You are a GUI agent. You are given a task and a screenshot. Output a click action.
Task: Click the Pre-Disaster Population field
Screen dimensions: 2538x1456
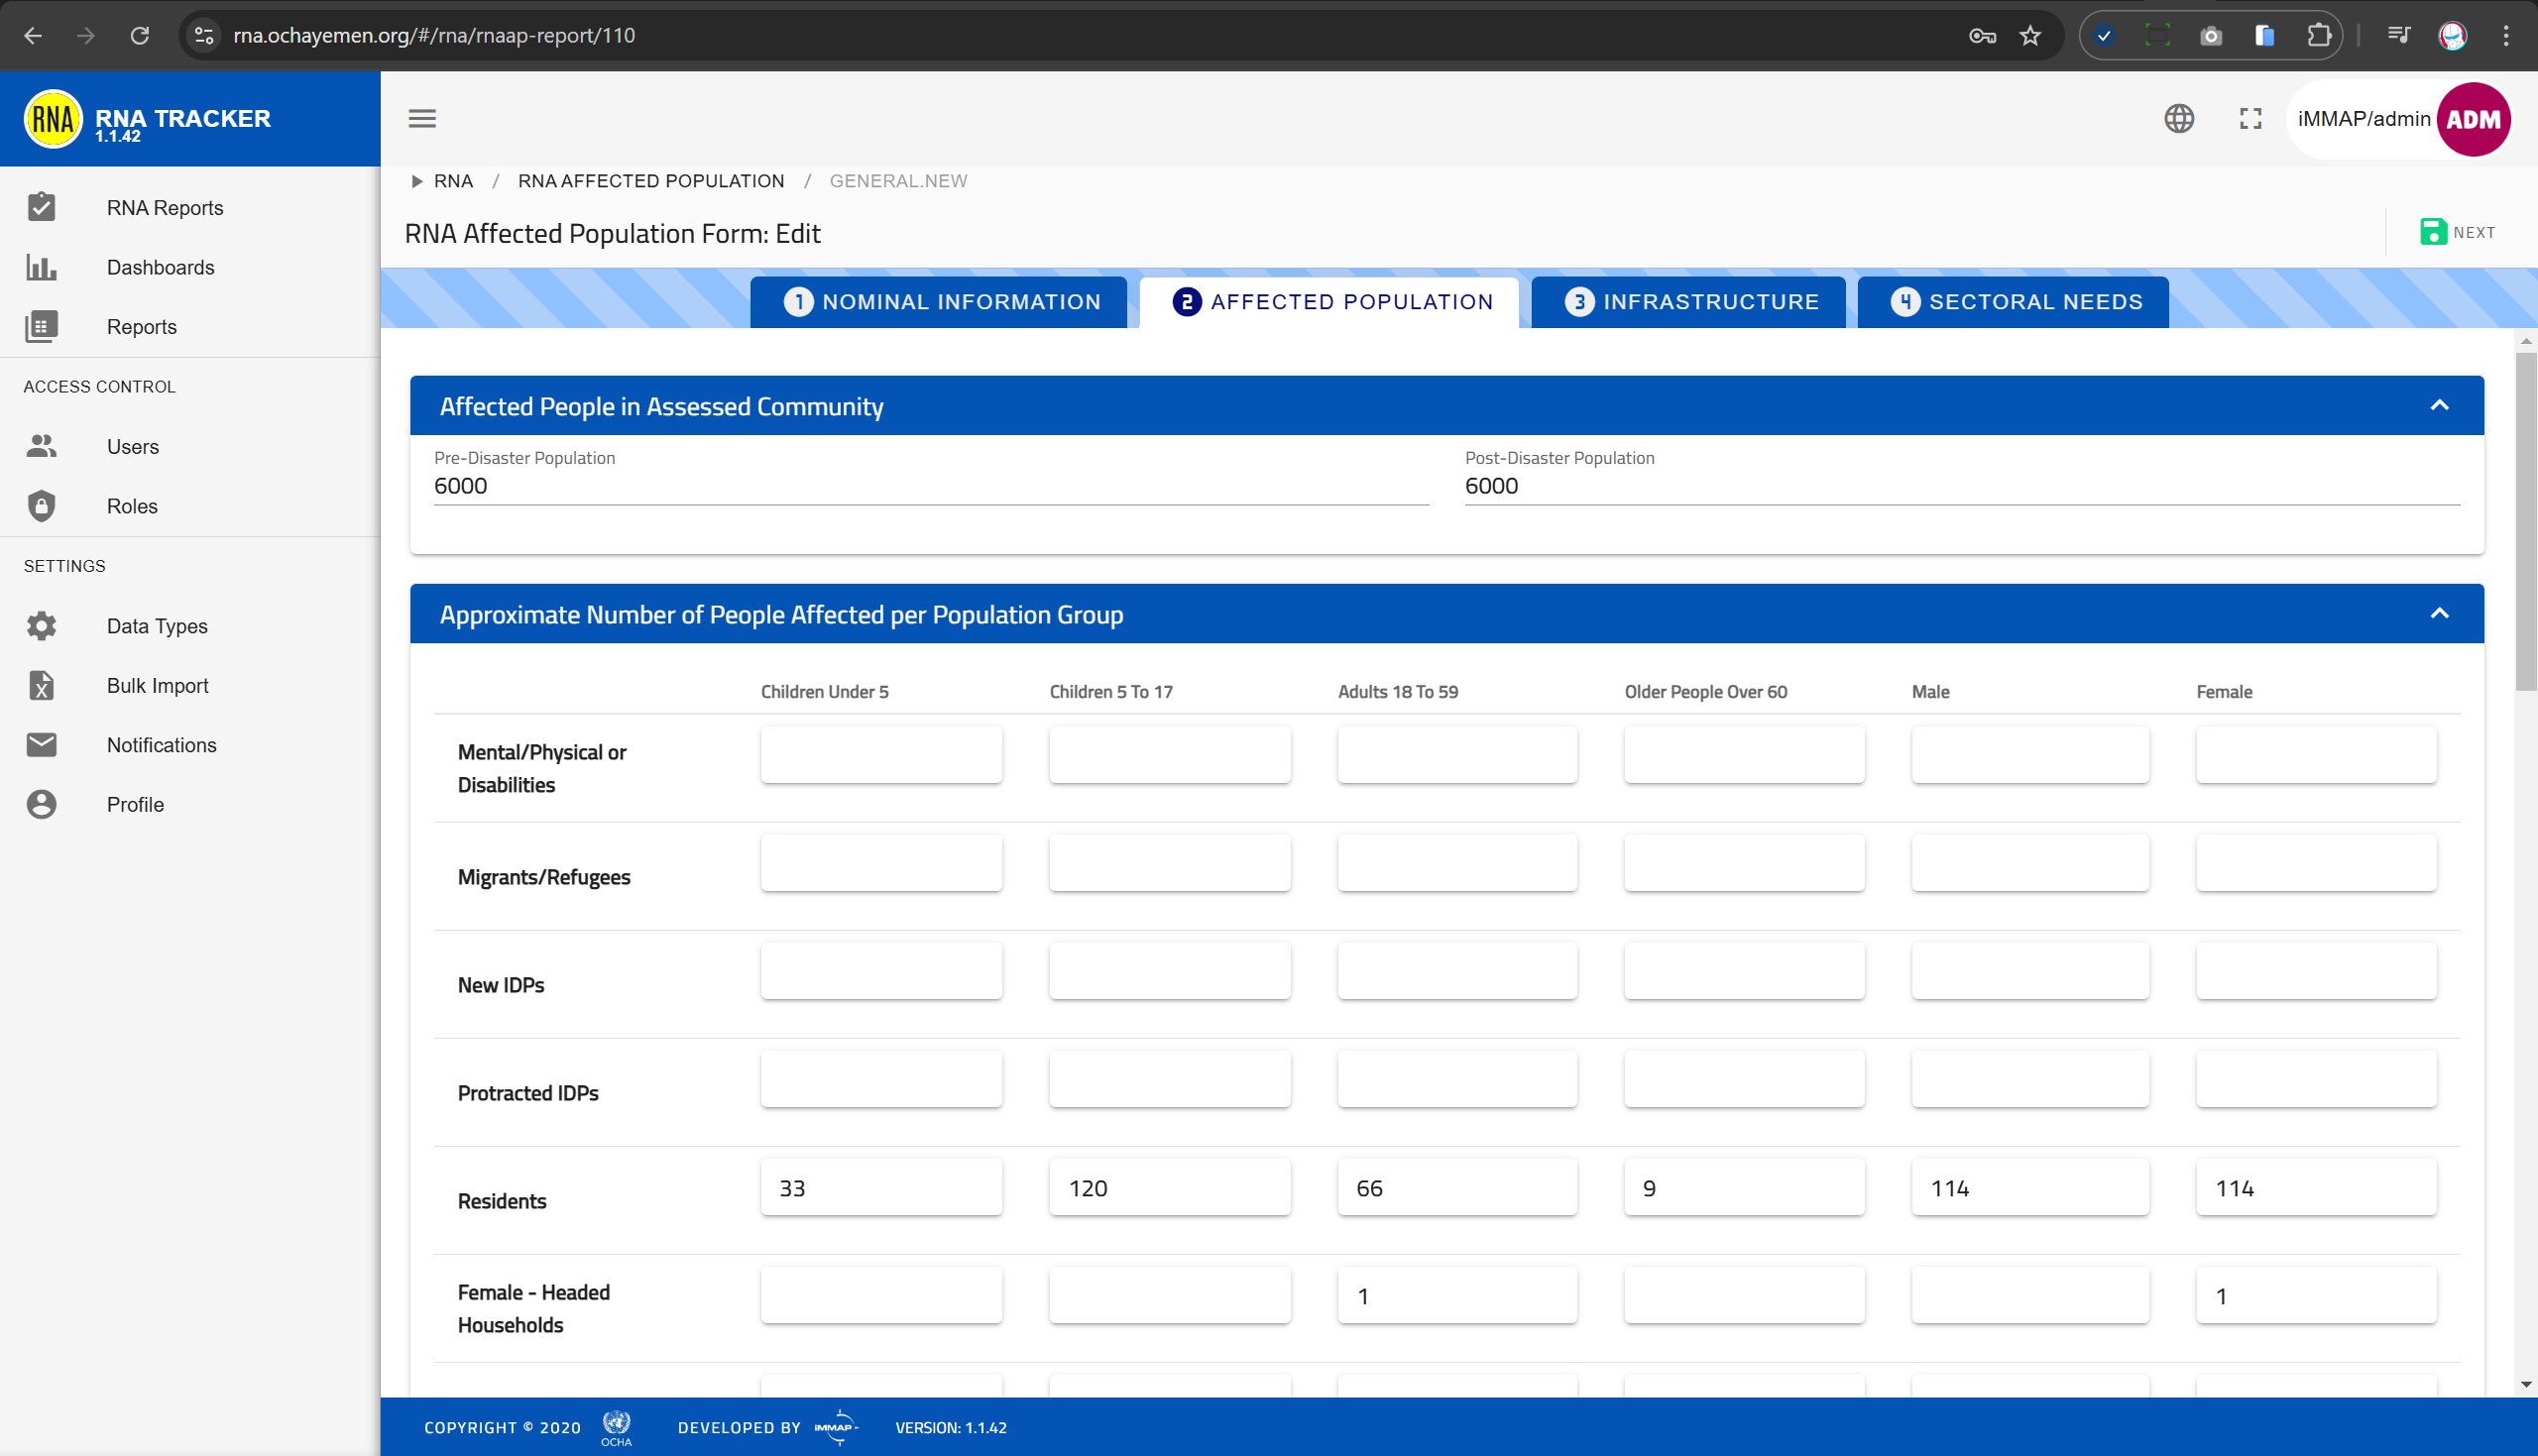coord(930,486)
